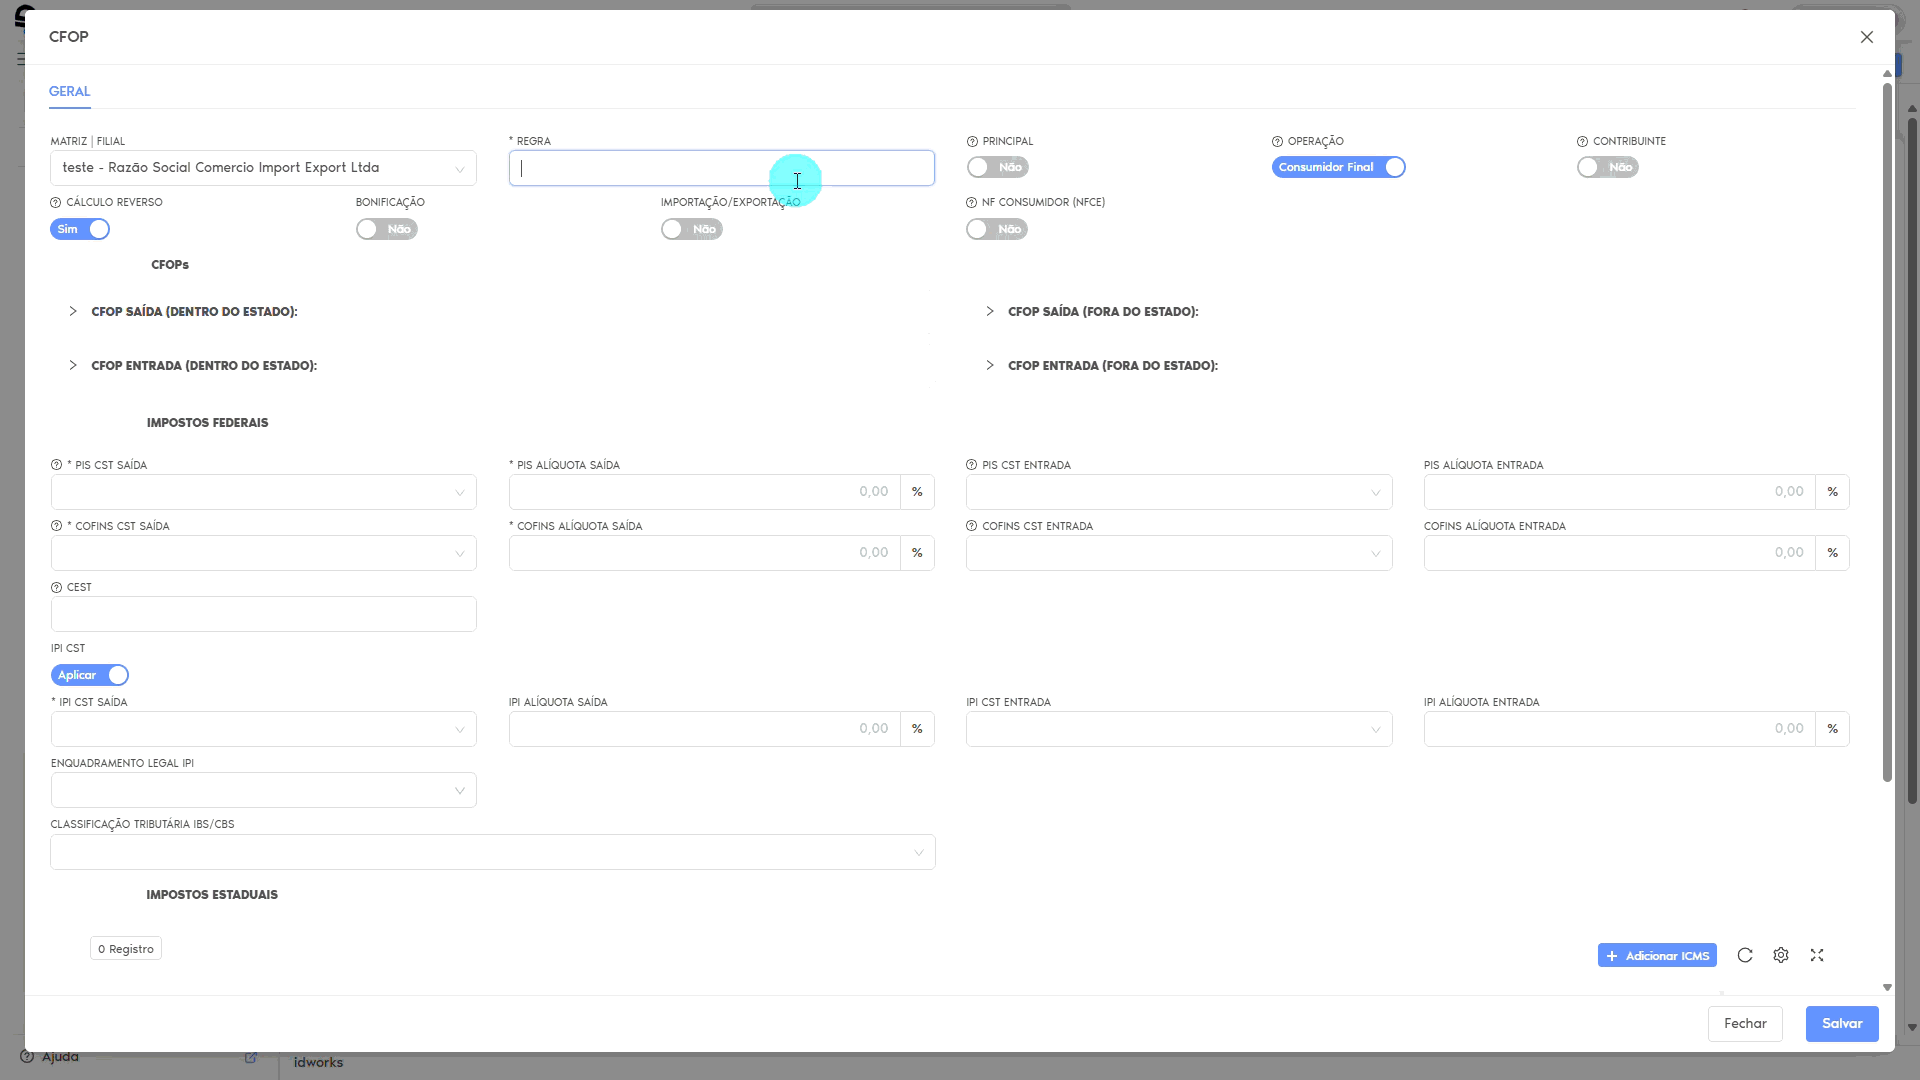Click the external link icon next to Ajuda

coord(251,1057)
